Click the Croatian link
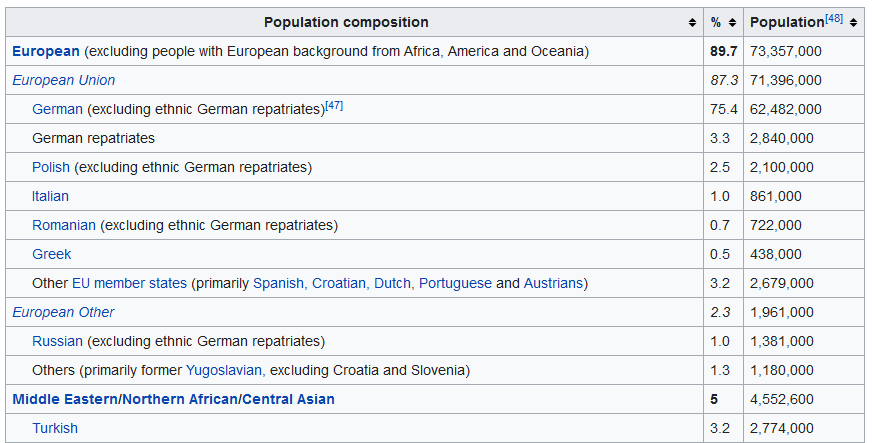874x443 pixels. (x=339, y=283)
